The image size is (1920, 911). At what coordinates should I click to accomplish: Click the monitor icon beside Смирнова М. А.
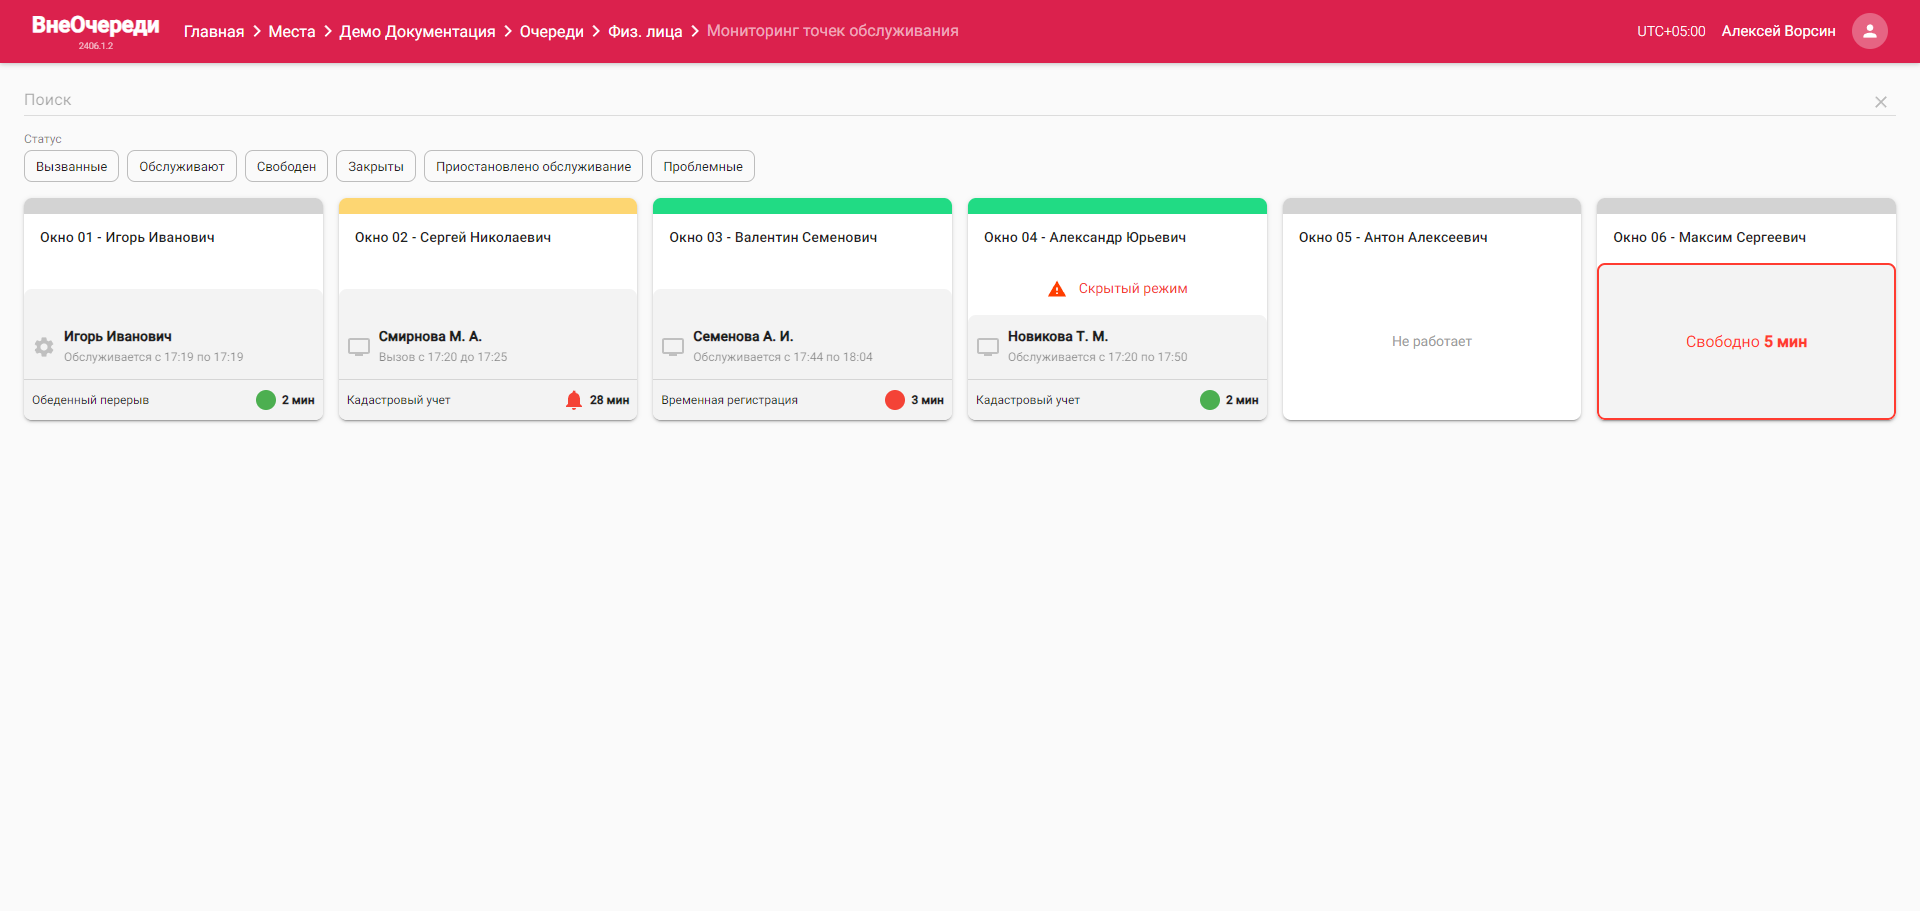[x=359, y=347]
